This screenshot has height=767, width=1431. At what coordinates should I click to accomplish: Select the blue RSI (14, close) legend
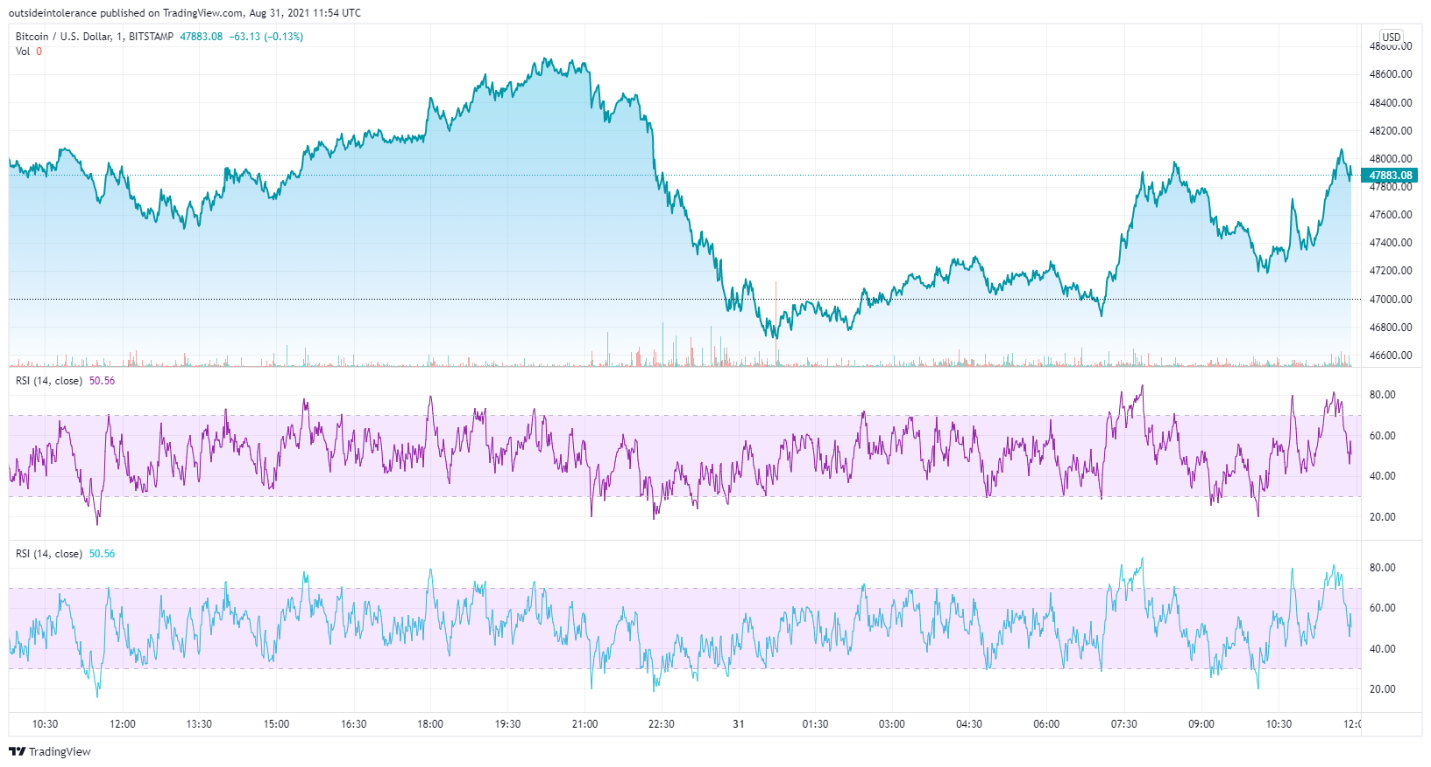click(x=63, y=553)
